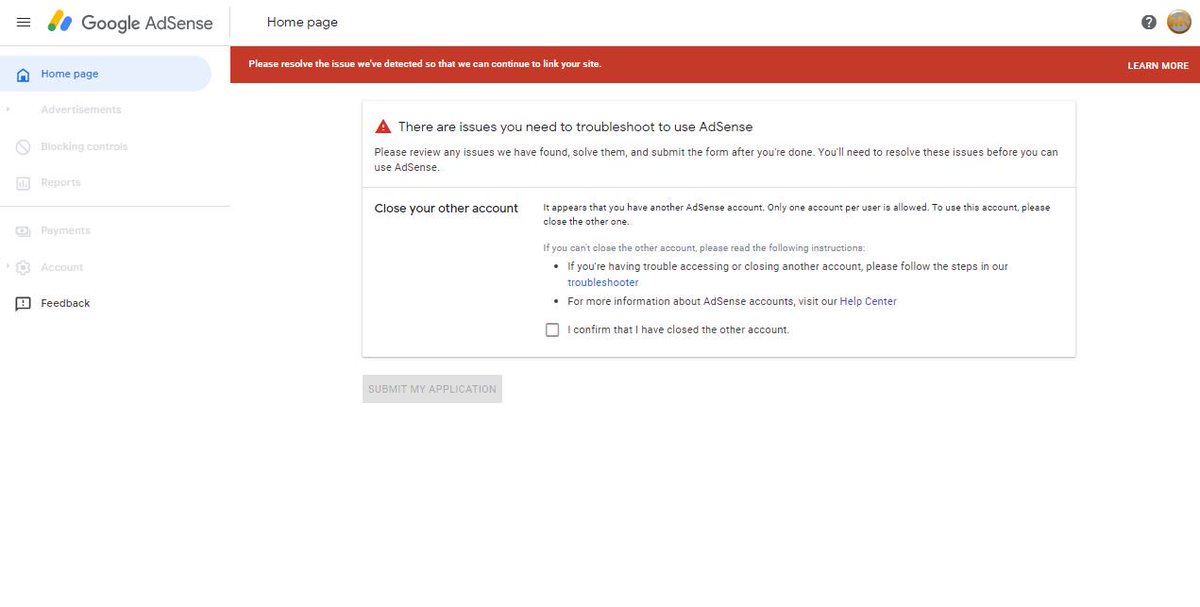Expand the Account sidebar arrow
This screenshot has width=1200, height=607.
[x=8, y=267]
